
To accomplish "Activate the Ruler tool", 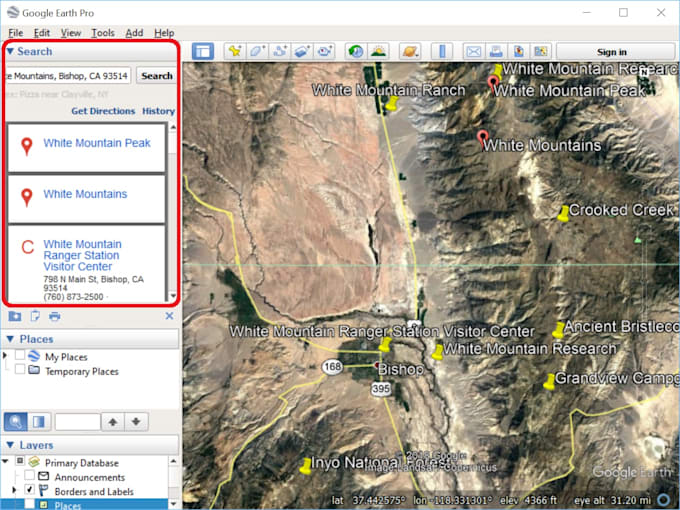I will [442, 52].
